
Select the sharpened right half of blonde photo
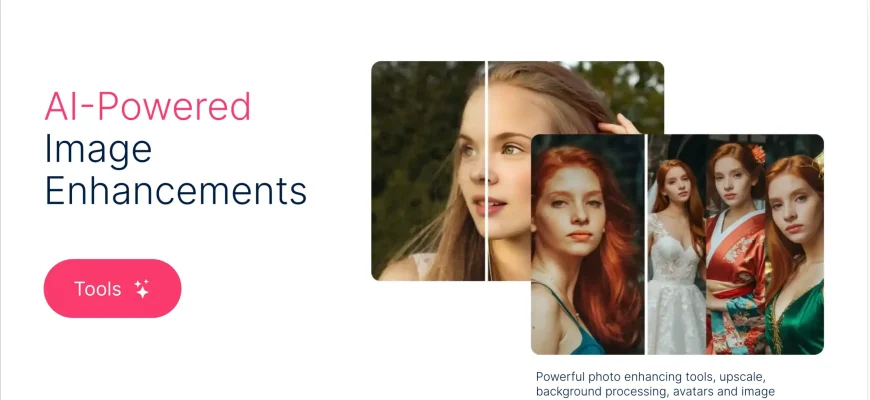click(576, 97)
